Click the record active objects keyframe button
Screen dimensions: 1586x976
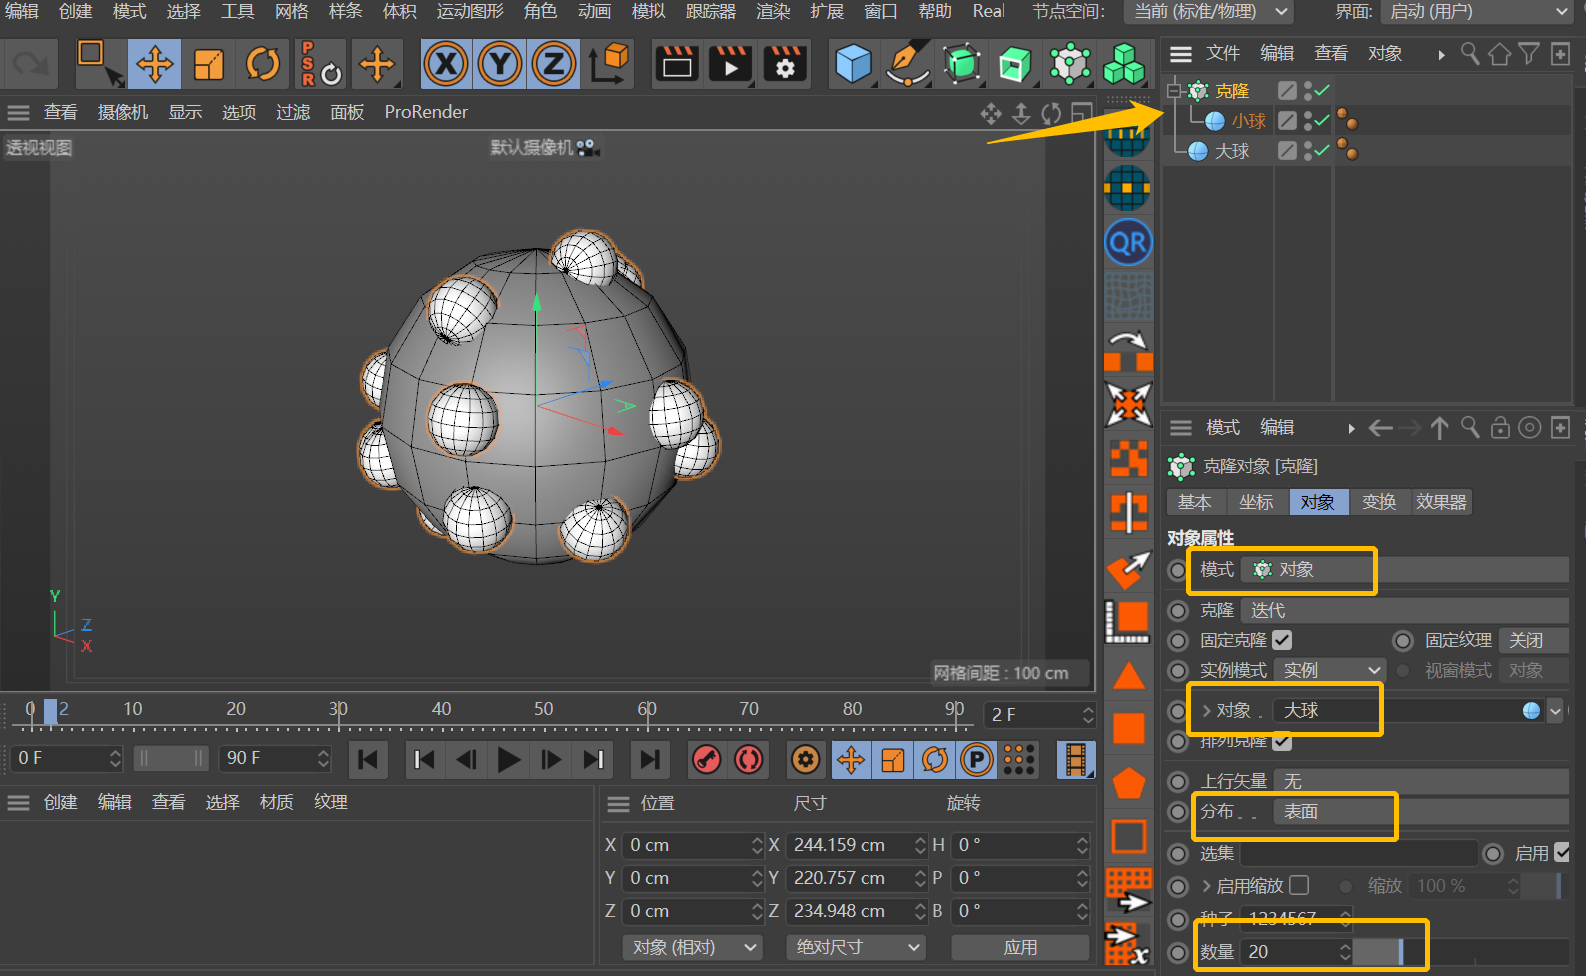click(707, 760)
